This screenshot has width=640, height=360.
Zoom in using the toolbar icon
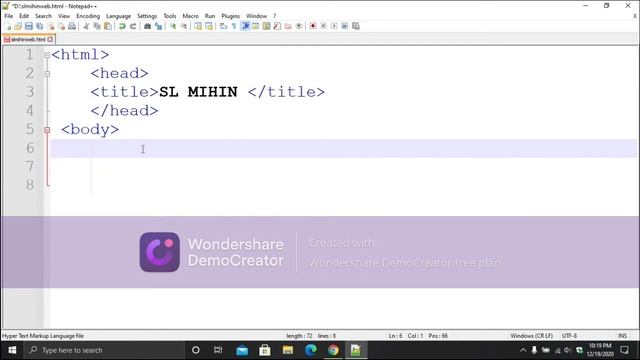(x=173, y=26)
